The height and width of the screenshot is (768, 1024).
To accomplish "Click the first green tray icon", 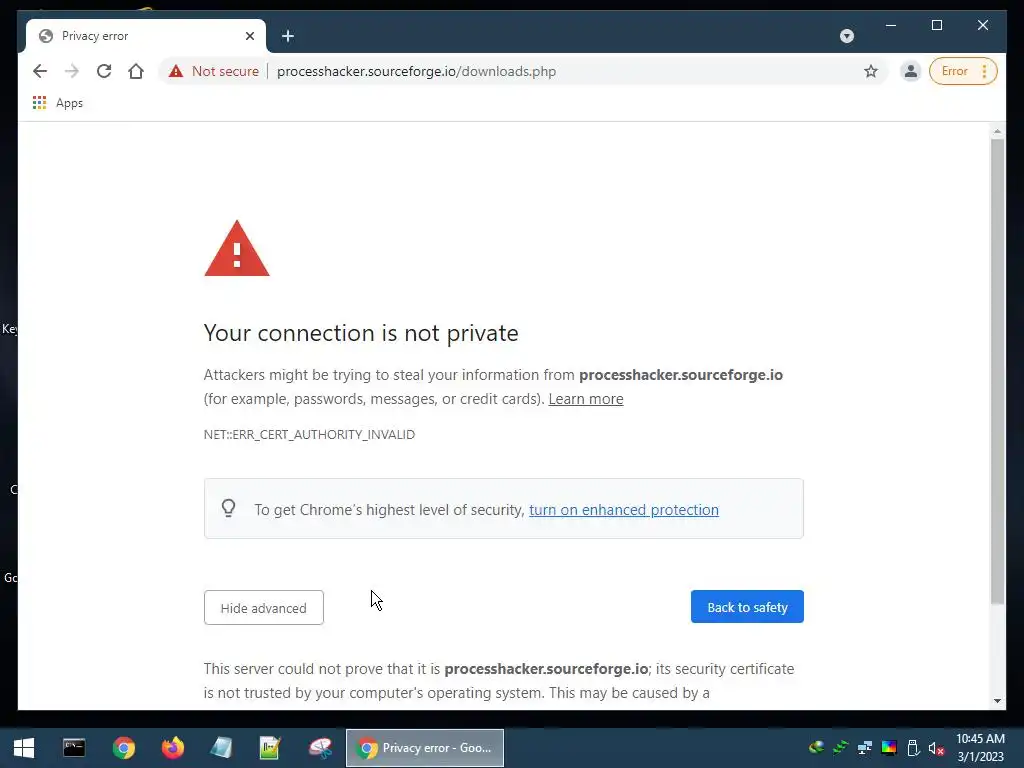I will pyautogui.click(x=816, y=748).
